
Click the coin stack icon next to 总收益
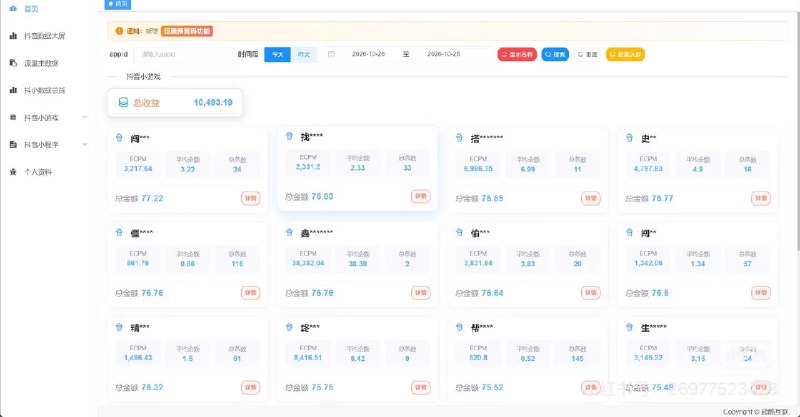[123, 103]
